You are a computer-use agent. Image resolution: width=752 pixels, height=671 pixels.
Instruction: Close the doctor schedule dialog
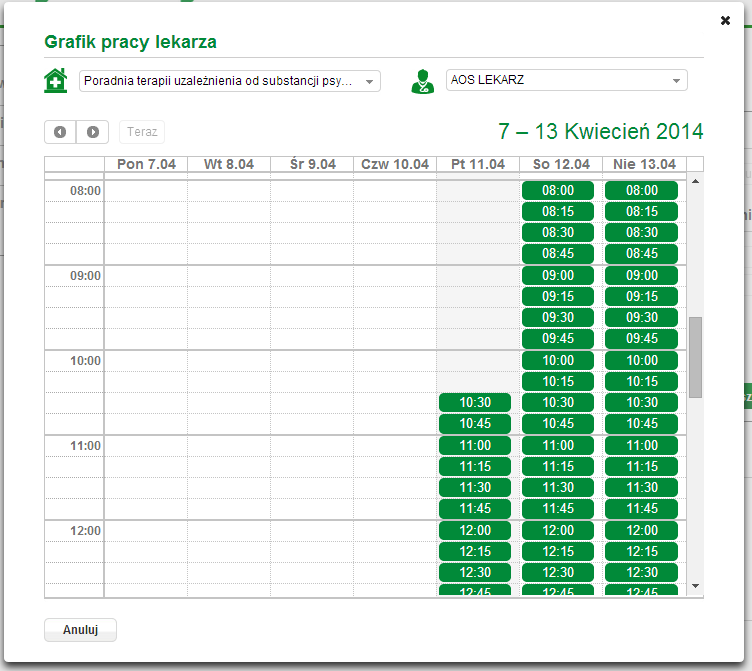click(725, 20)
